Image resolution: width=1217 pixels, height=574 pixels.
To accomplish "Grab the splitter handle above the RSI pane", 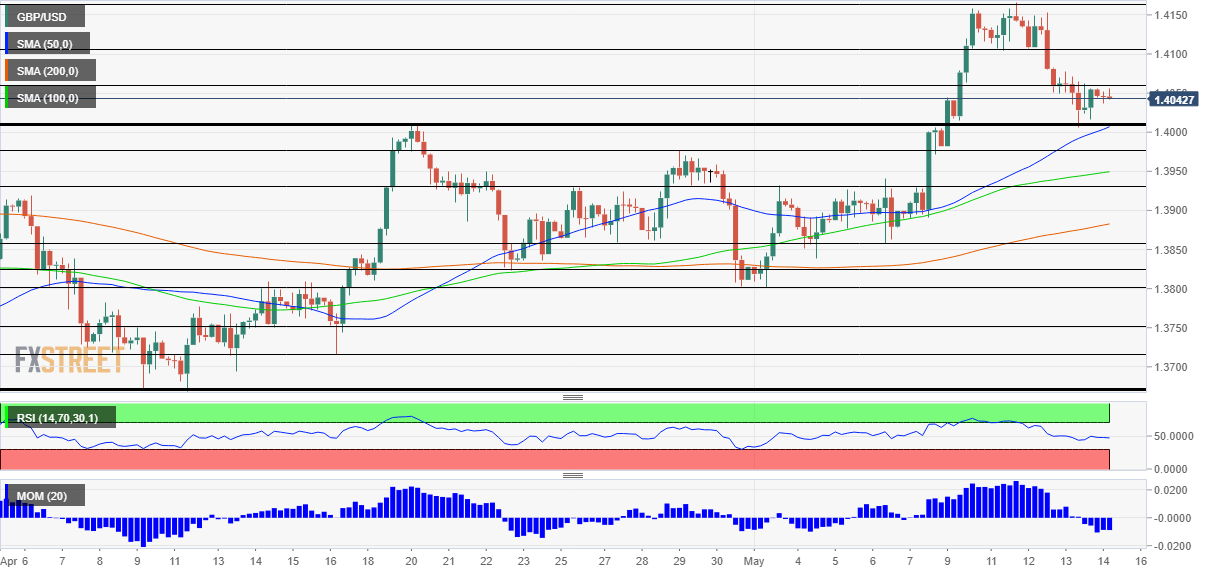I will tap(573, 397).
